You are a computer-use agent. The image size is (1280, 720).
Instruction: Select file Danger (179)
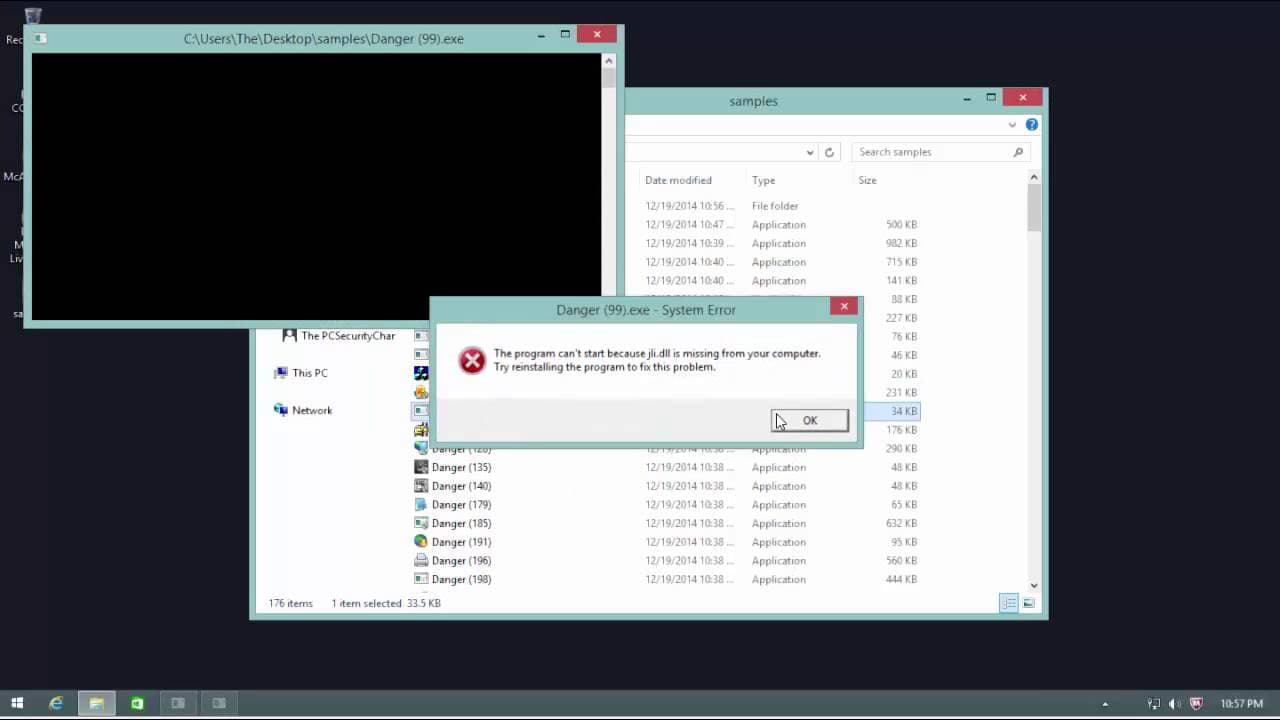coord(461,505)
